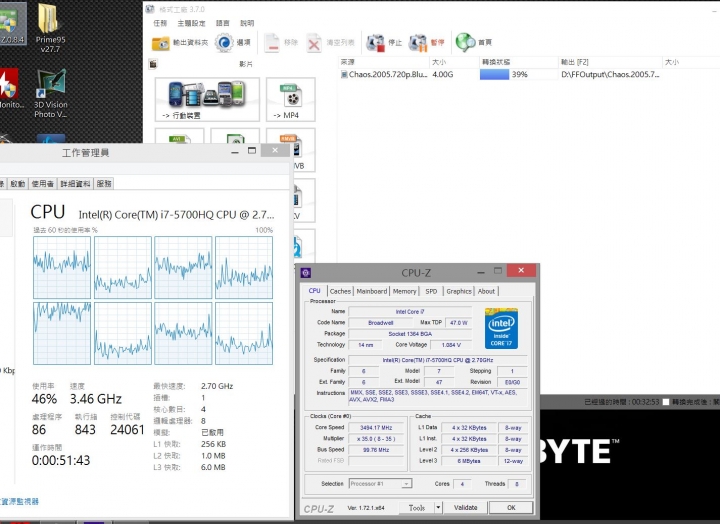Viewport: 720px width, 524px height.
Task: Click the video category film icon
Action: click(x=153, y=64)
